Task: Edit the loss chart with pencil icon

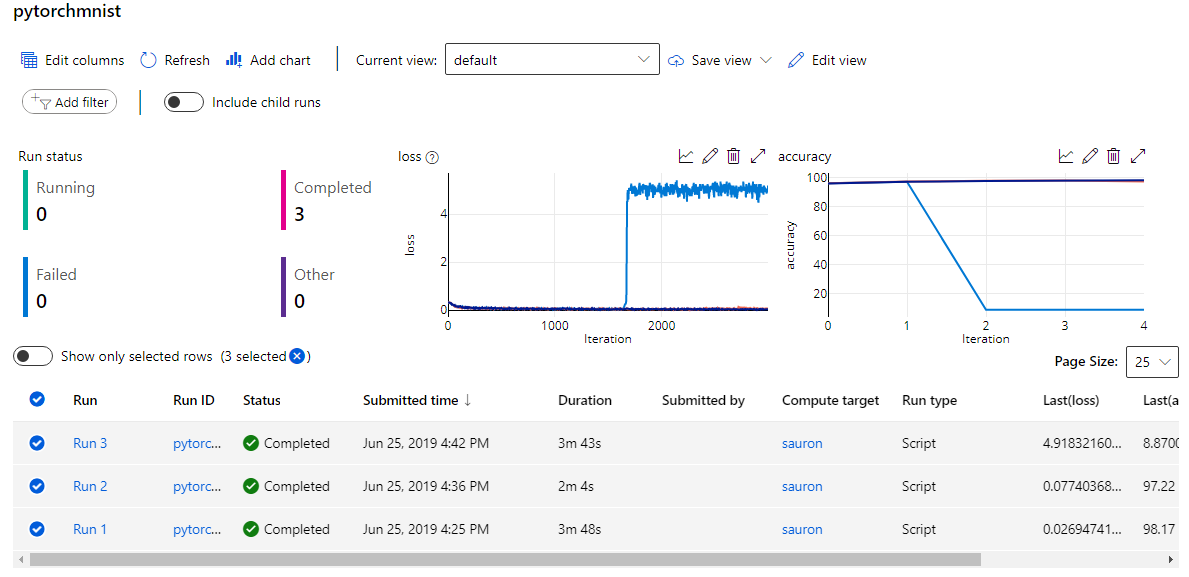Action: coord(710,156)
